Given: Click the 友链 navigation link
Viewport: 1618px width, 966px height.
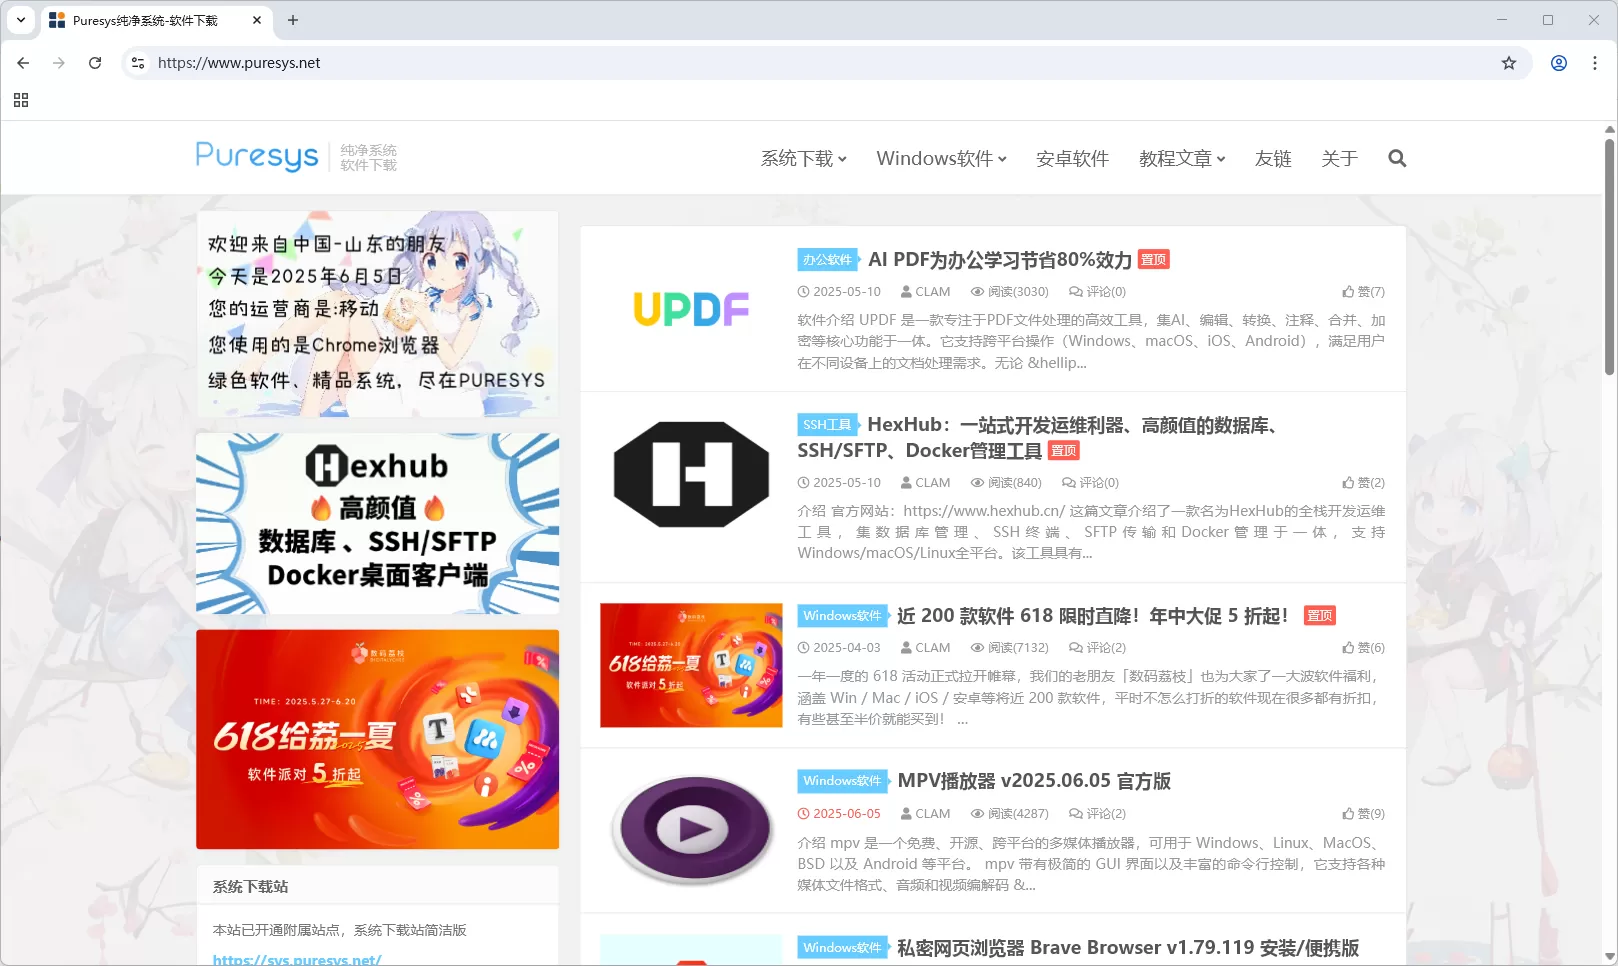Looking at the screenshot, I should pyautogui.click(x=1273, y=158).
